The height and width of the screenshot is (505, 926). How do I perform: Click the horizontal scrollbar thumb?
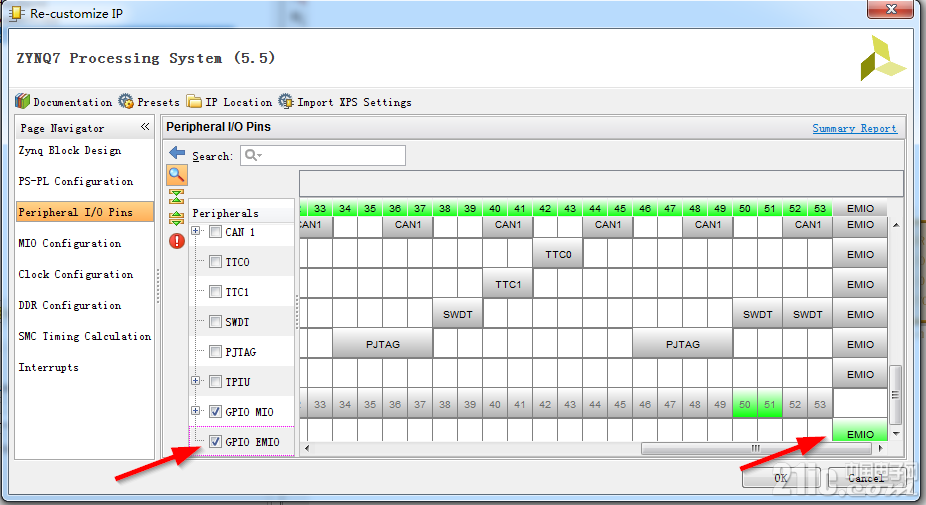pyautogui.click(x=756, y=448)
